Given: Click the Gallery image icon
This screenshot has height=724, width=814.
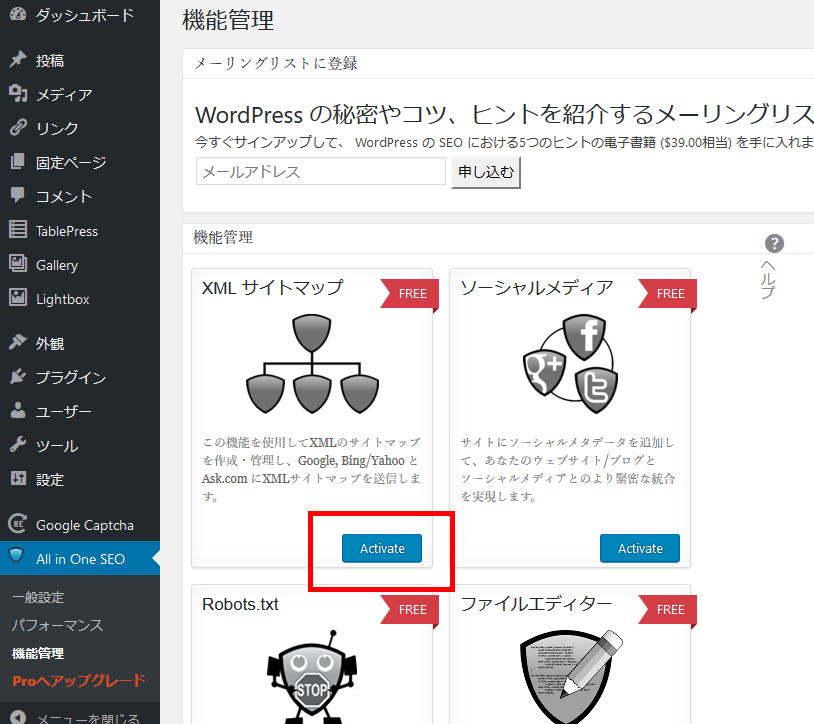Looking at the screenshot, I should [x=18, y=264].
